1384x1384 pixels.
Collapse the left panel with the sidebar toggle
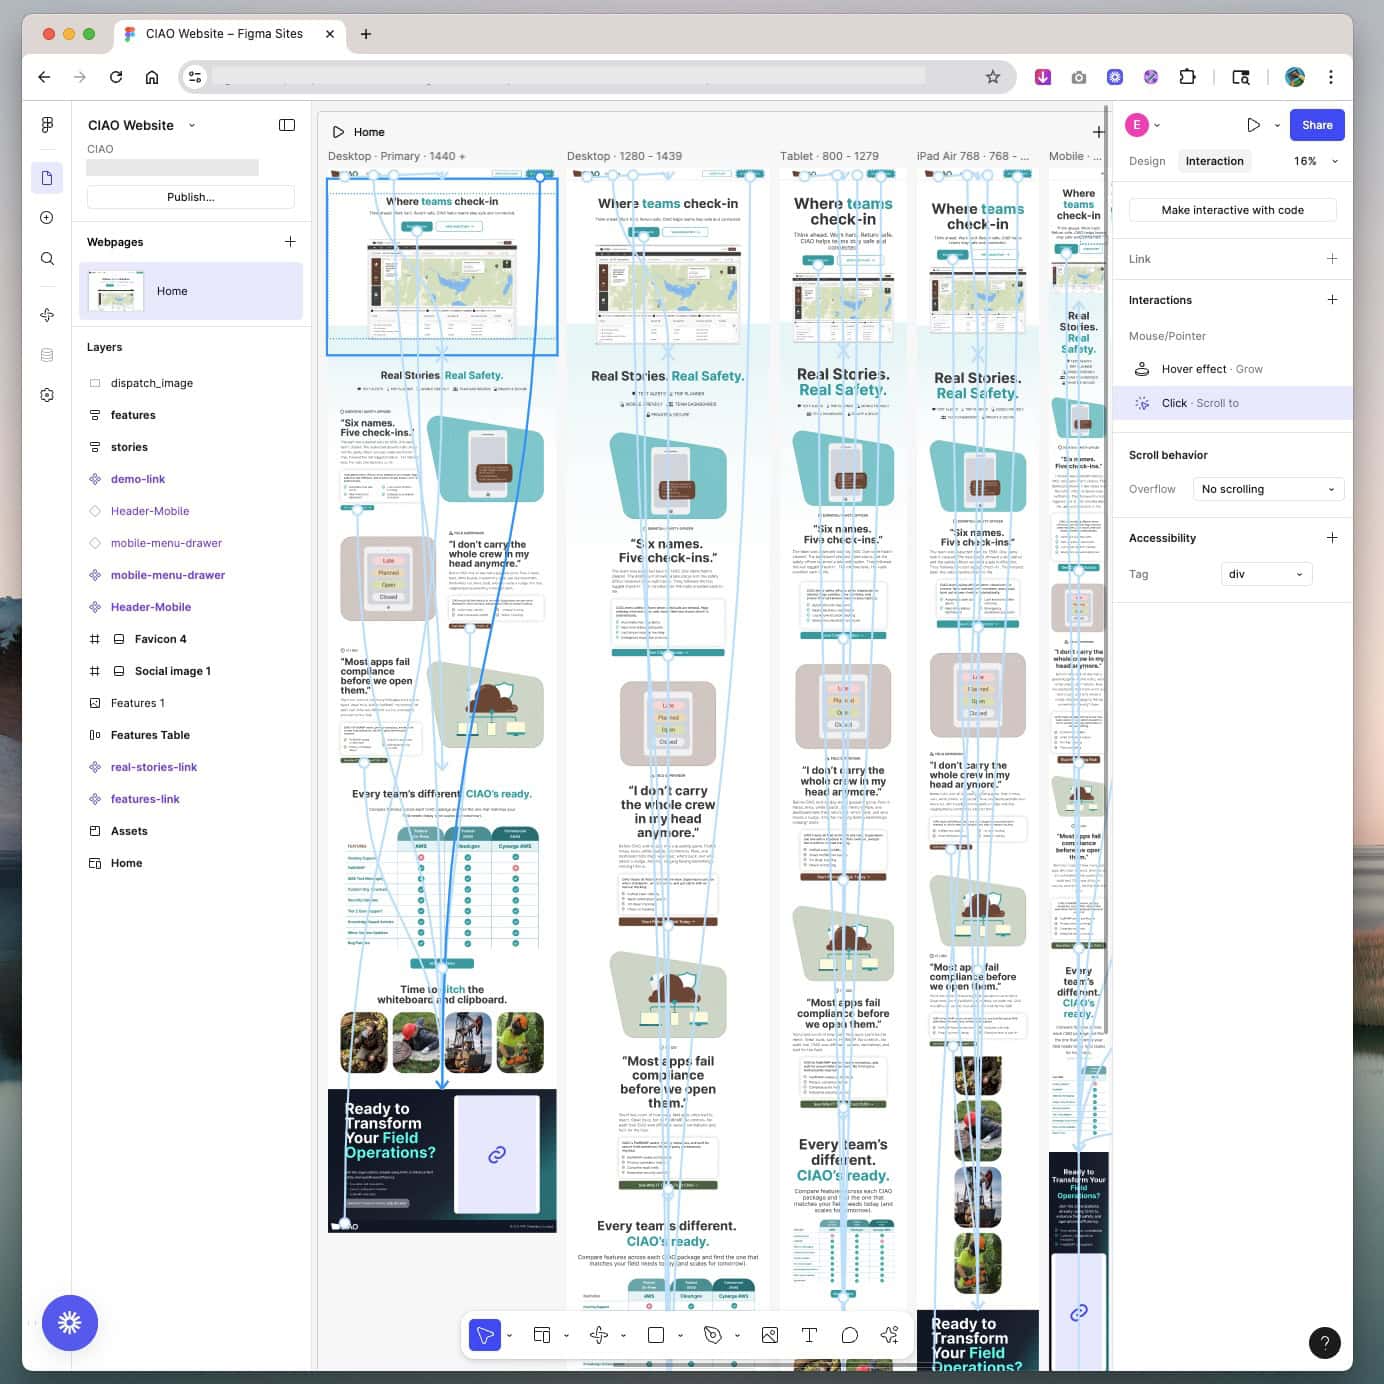click(x=288, y=124)
